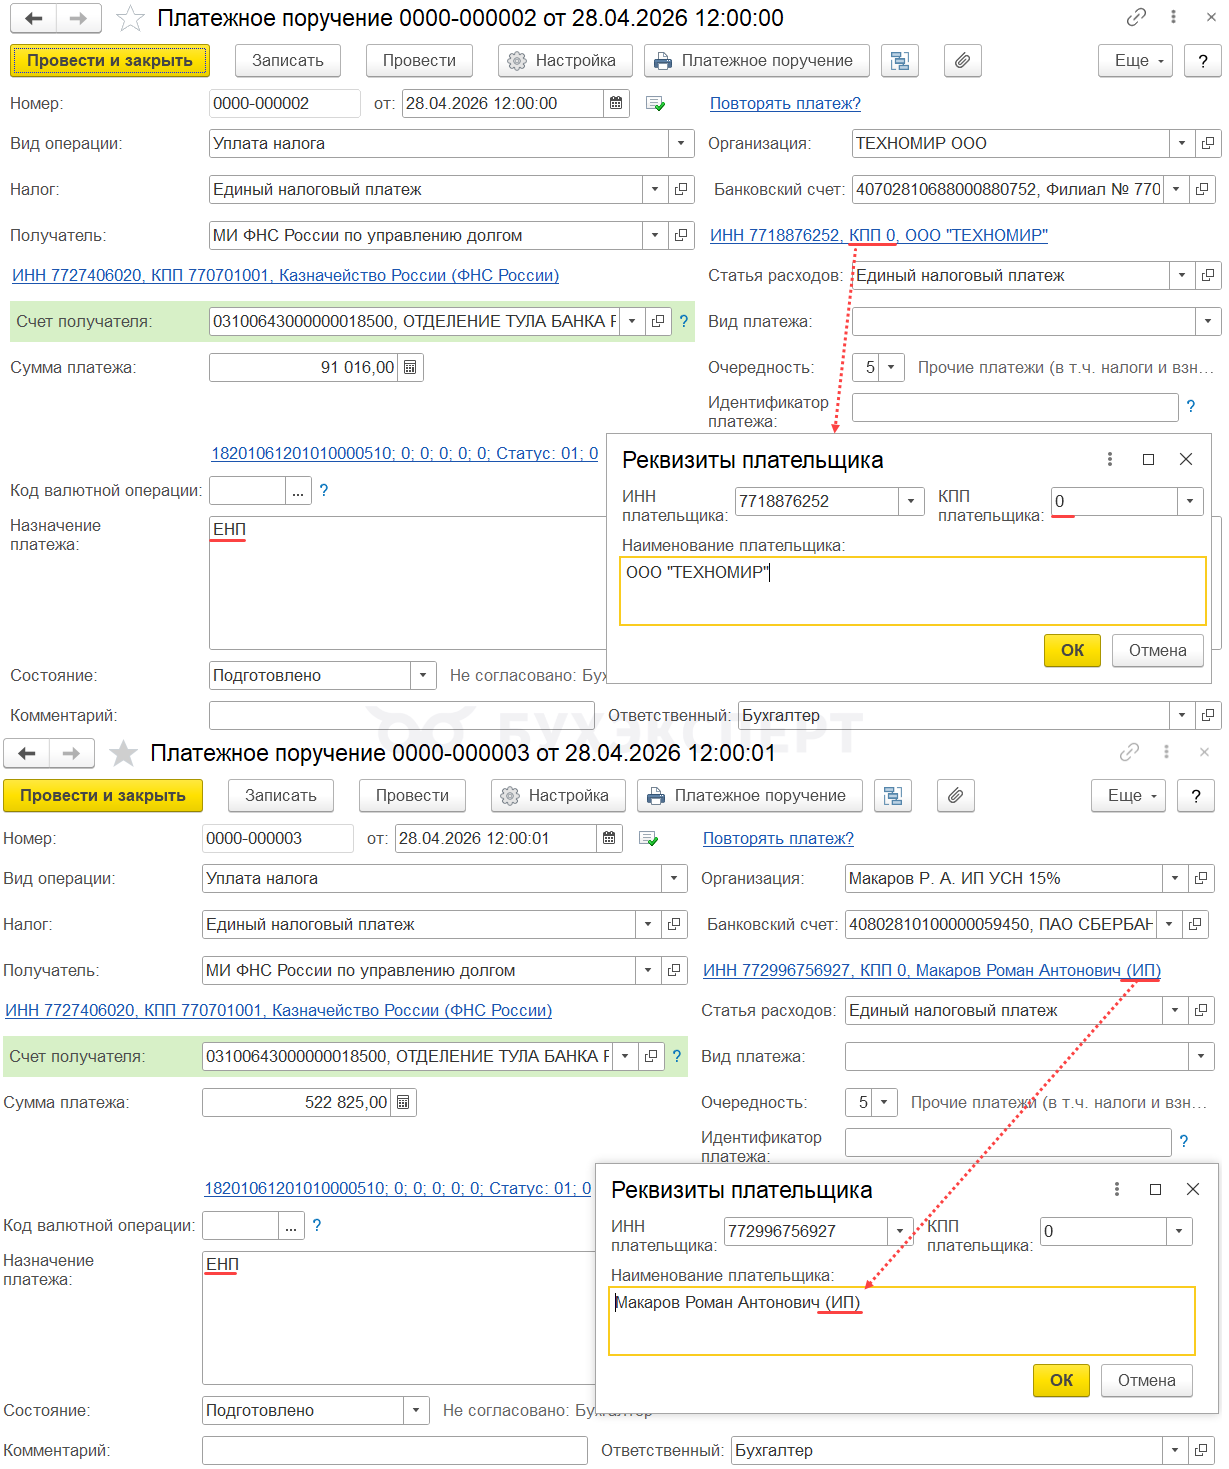Open currency operation code selector in order 0000-000002
This screenshot has height=1469, width=1229.
(x=298, y=490)
